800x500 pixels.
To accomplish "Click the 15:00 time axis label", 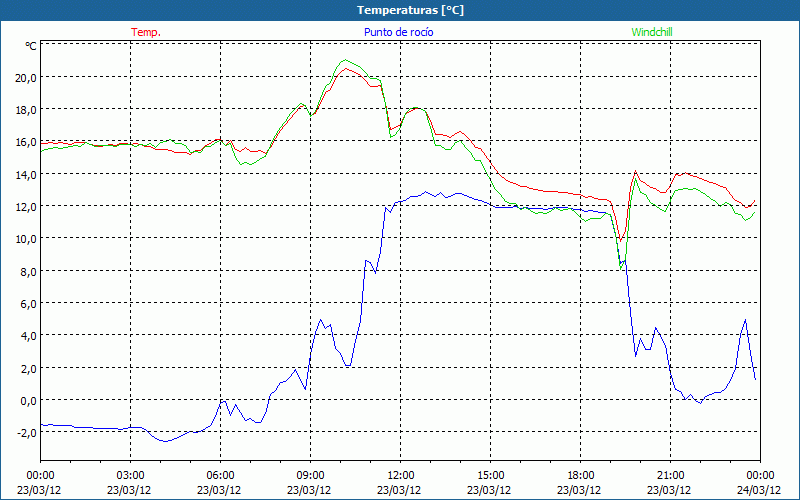I will point(490,476).
